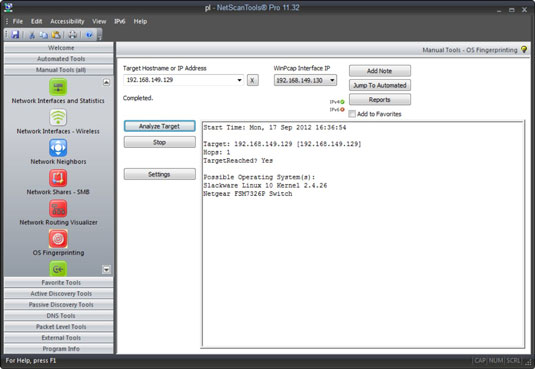Click the Print toolbar icon

coord(72,35)
